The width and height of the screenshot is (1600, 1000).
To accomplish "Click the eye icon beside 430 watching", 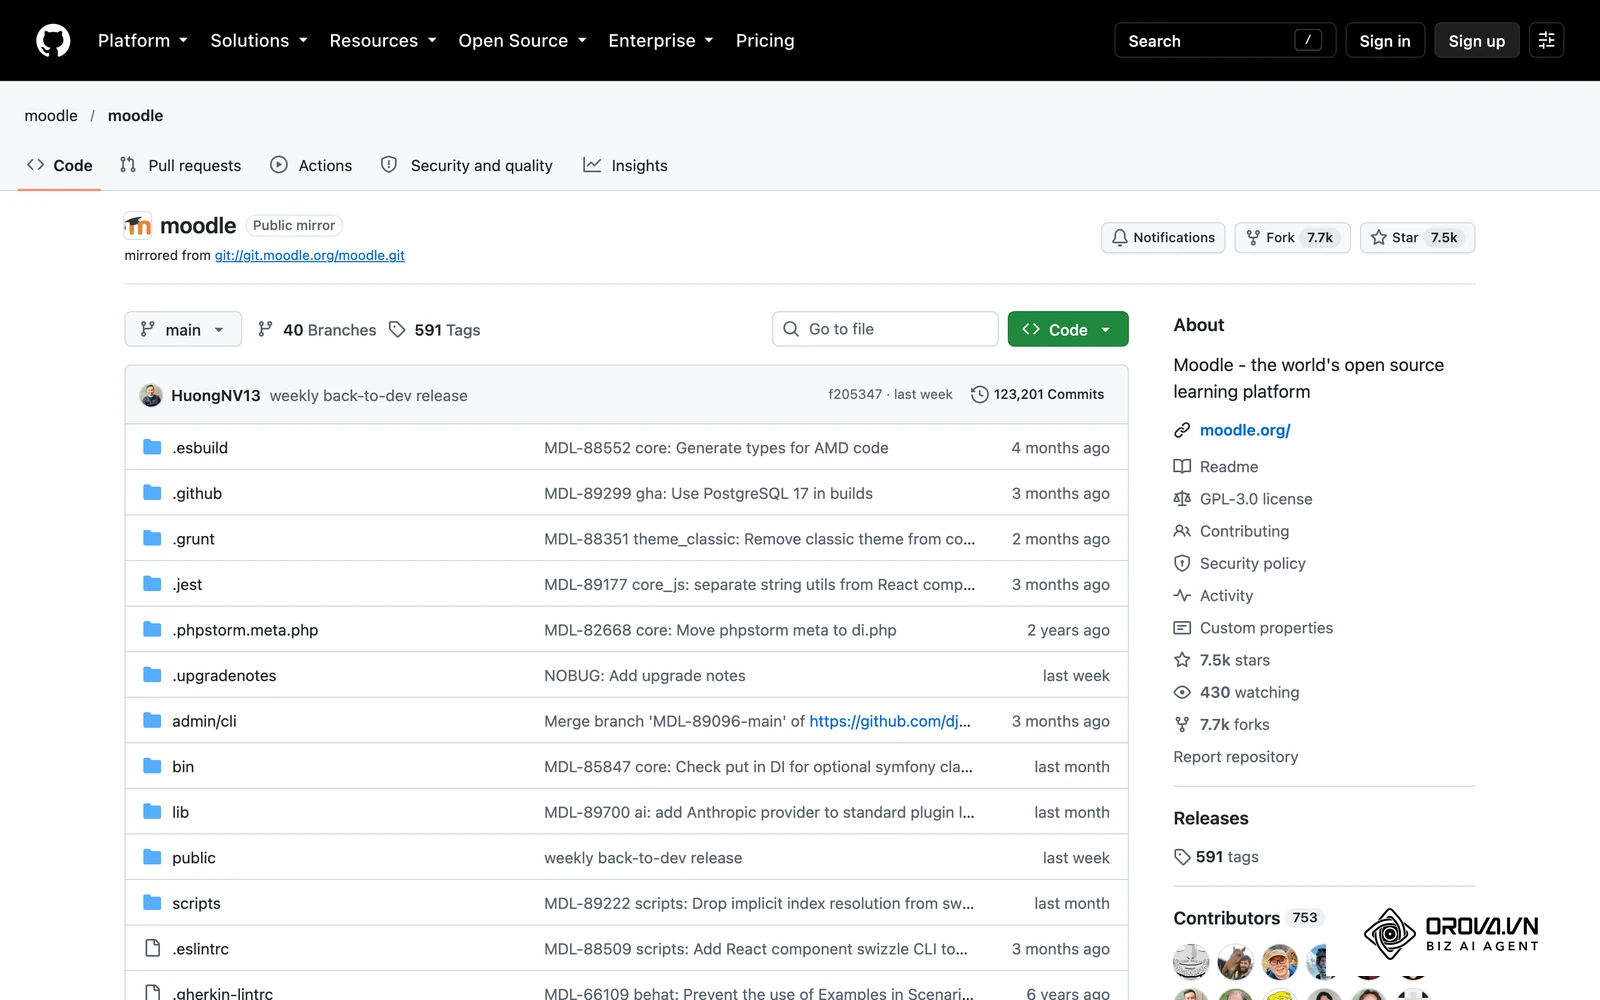I will 1182,692.
